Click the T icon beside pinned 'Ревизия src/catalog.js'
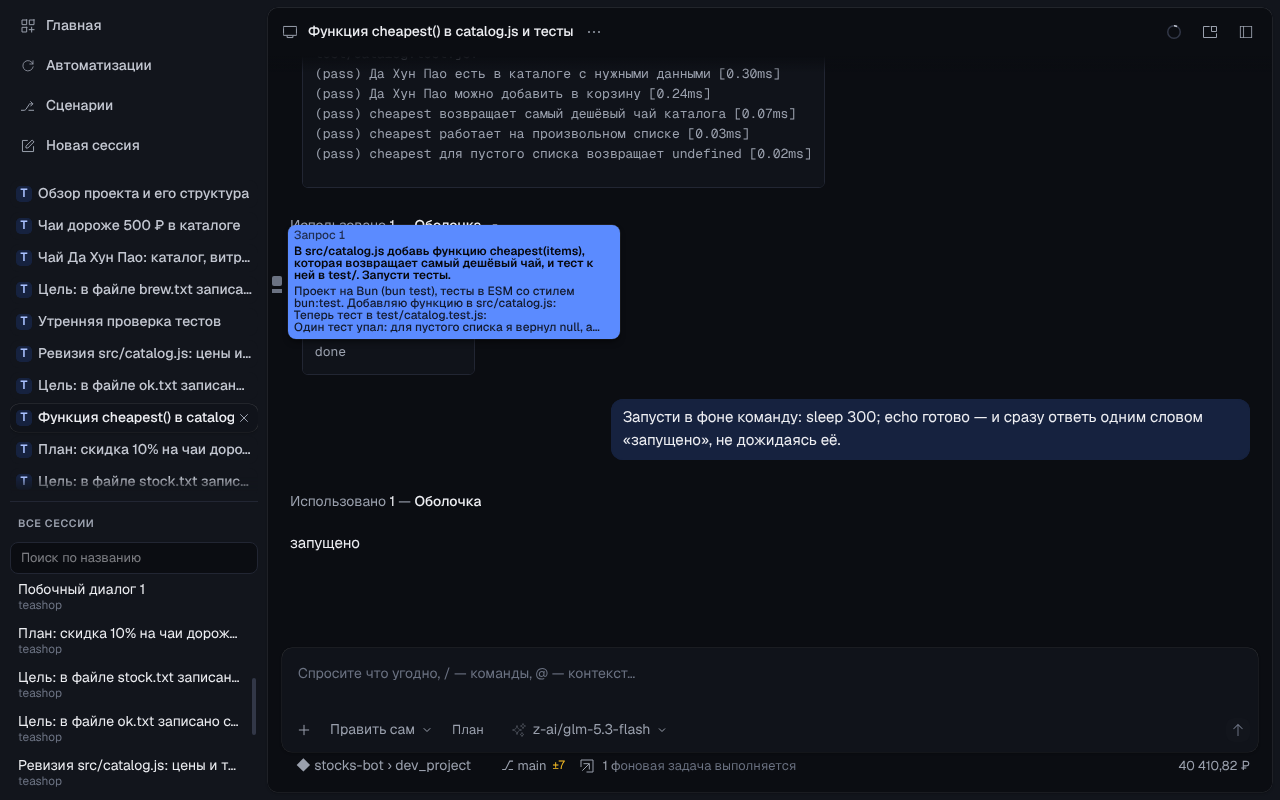The height and width of the screenshot is (800, 1280). (x=24, y=353)
